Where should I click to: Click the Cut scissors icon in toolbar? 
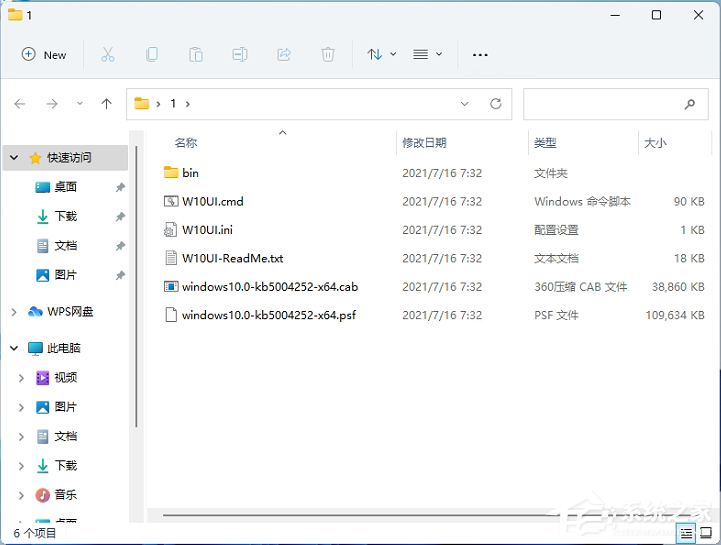pyautogui.click(x=108, y=55)
